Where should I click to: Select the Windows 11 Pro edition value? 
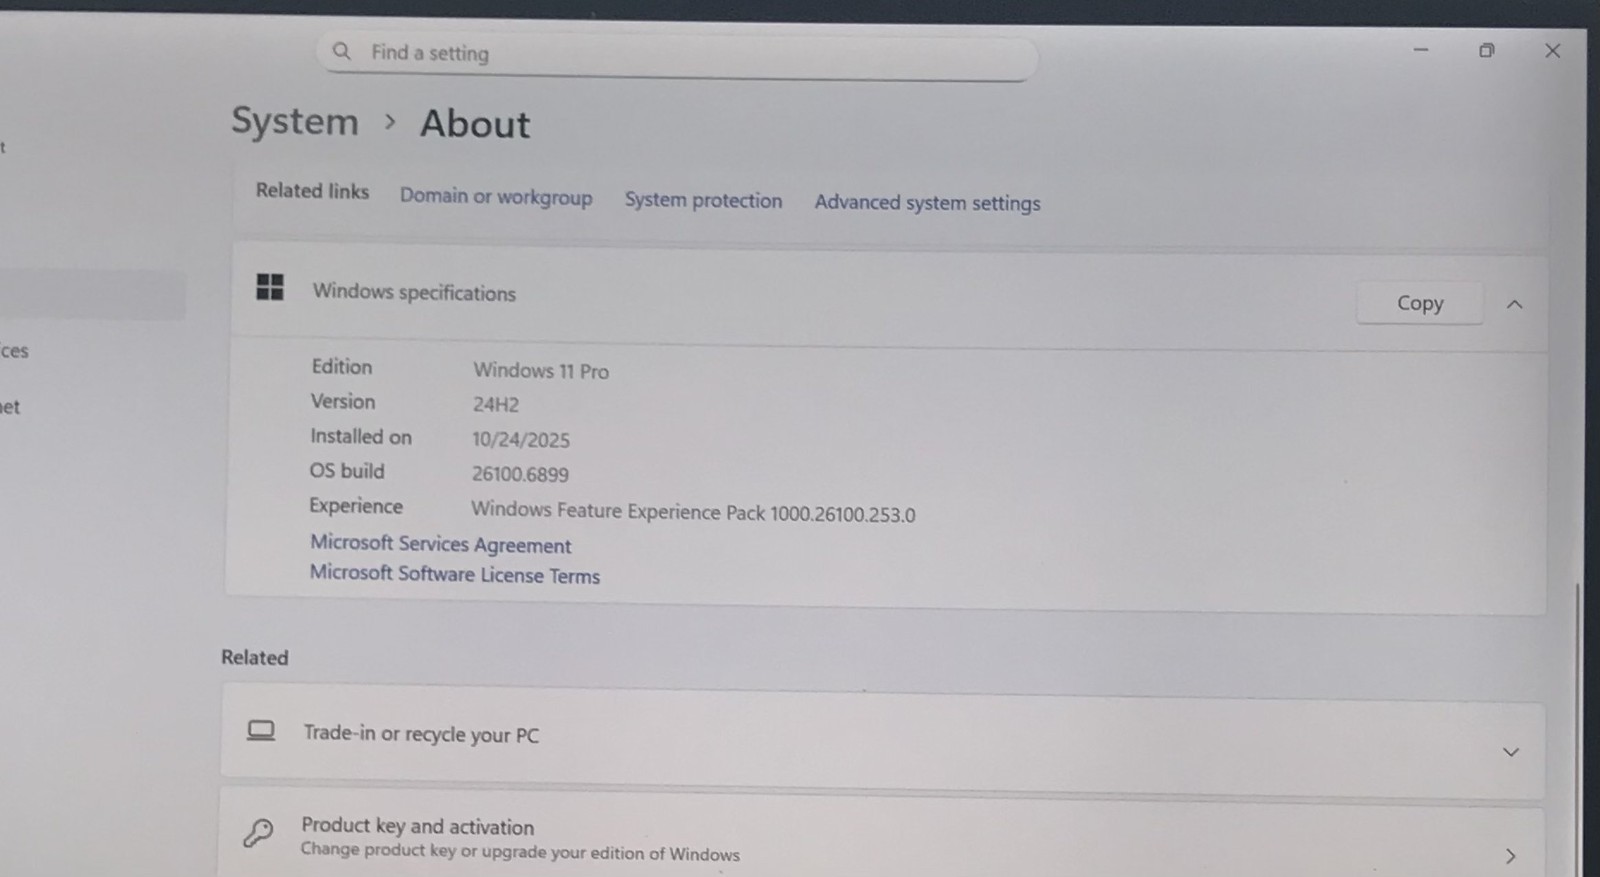(541, 371)
